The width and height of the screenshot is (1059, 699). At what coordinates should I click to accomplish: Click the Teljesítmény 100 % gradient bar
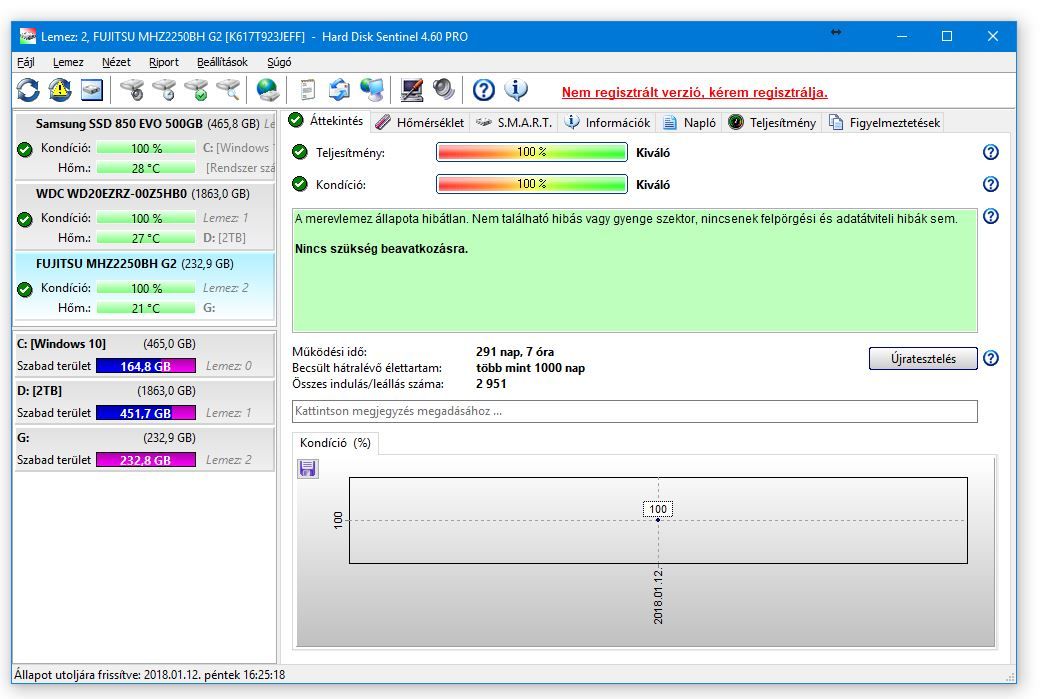pos(532,152)
